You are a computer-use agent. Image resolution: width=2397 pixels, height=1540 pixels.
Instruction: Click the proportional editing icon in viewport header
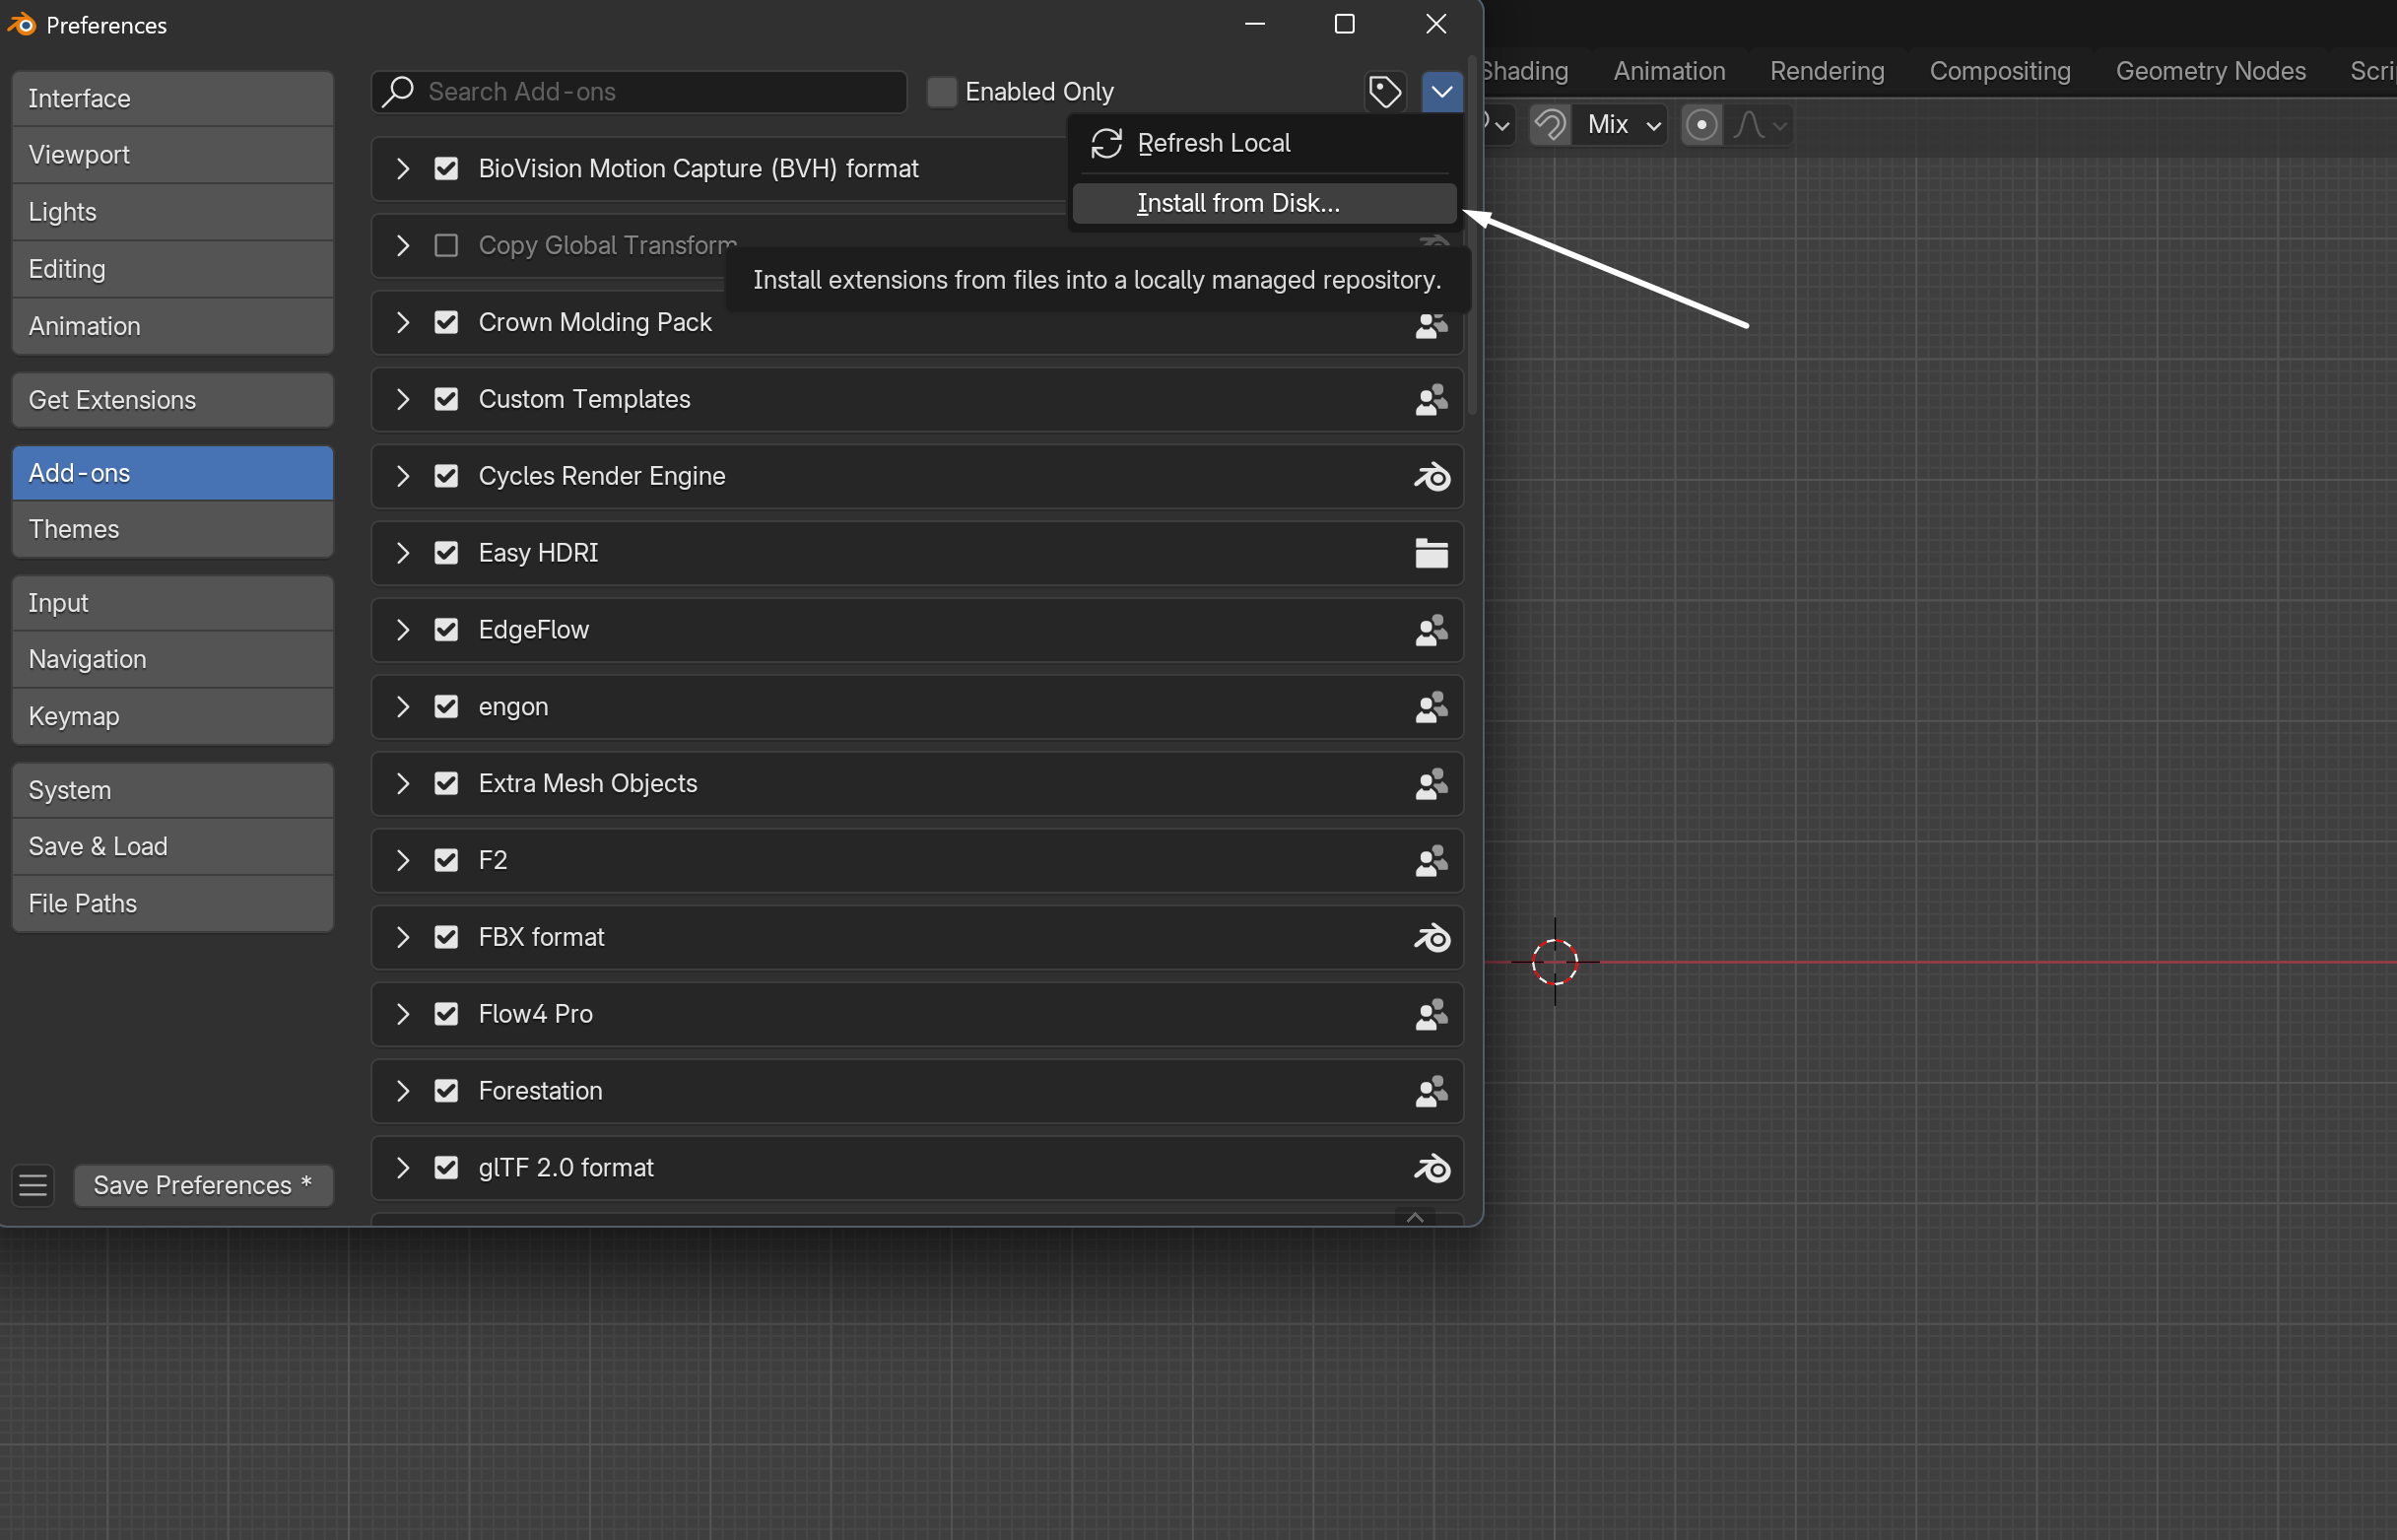1701,125
